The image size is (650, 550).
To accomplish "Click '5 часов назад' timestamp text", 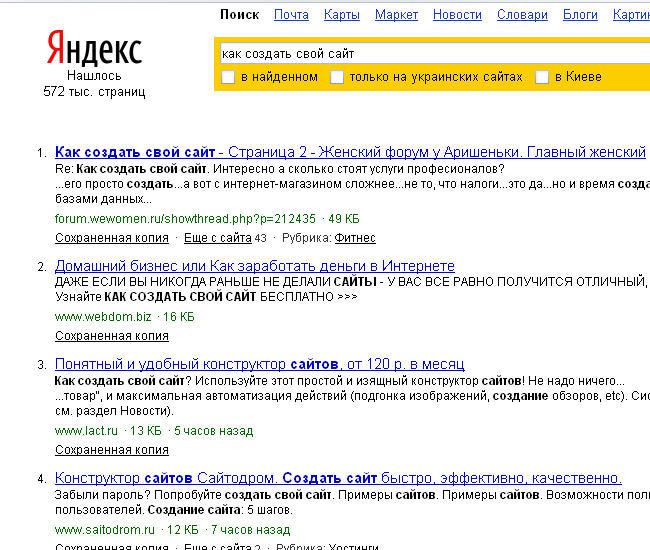I will pos(213,431).
